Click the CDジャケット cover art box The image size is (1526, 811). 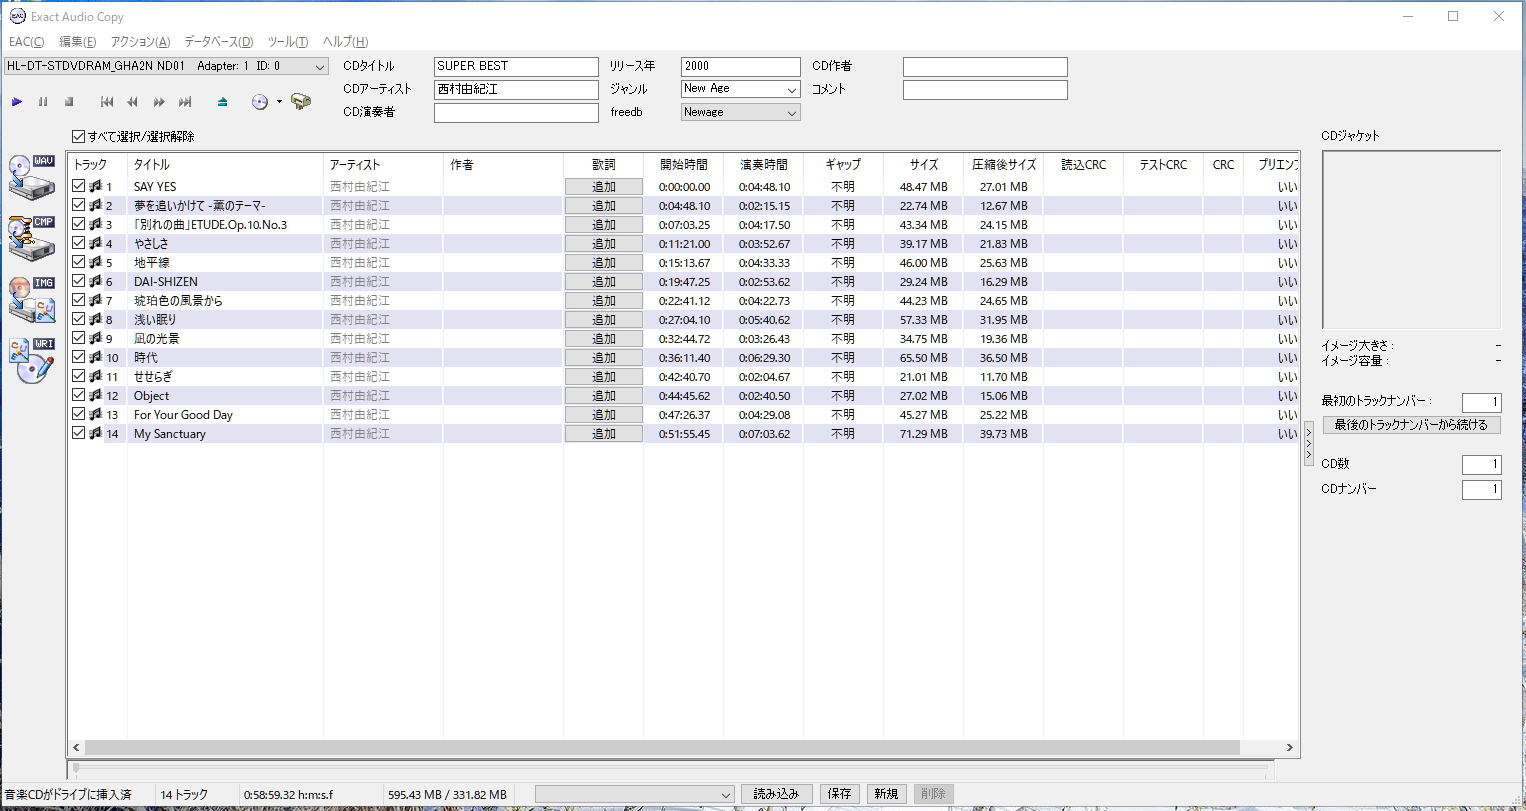pos(1411,240)
